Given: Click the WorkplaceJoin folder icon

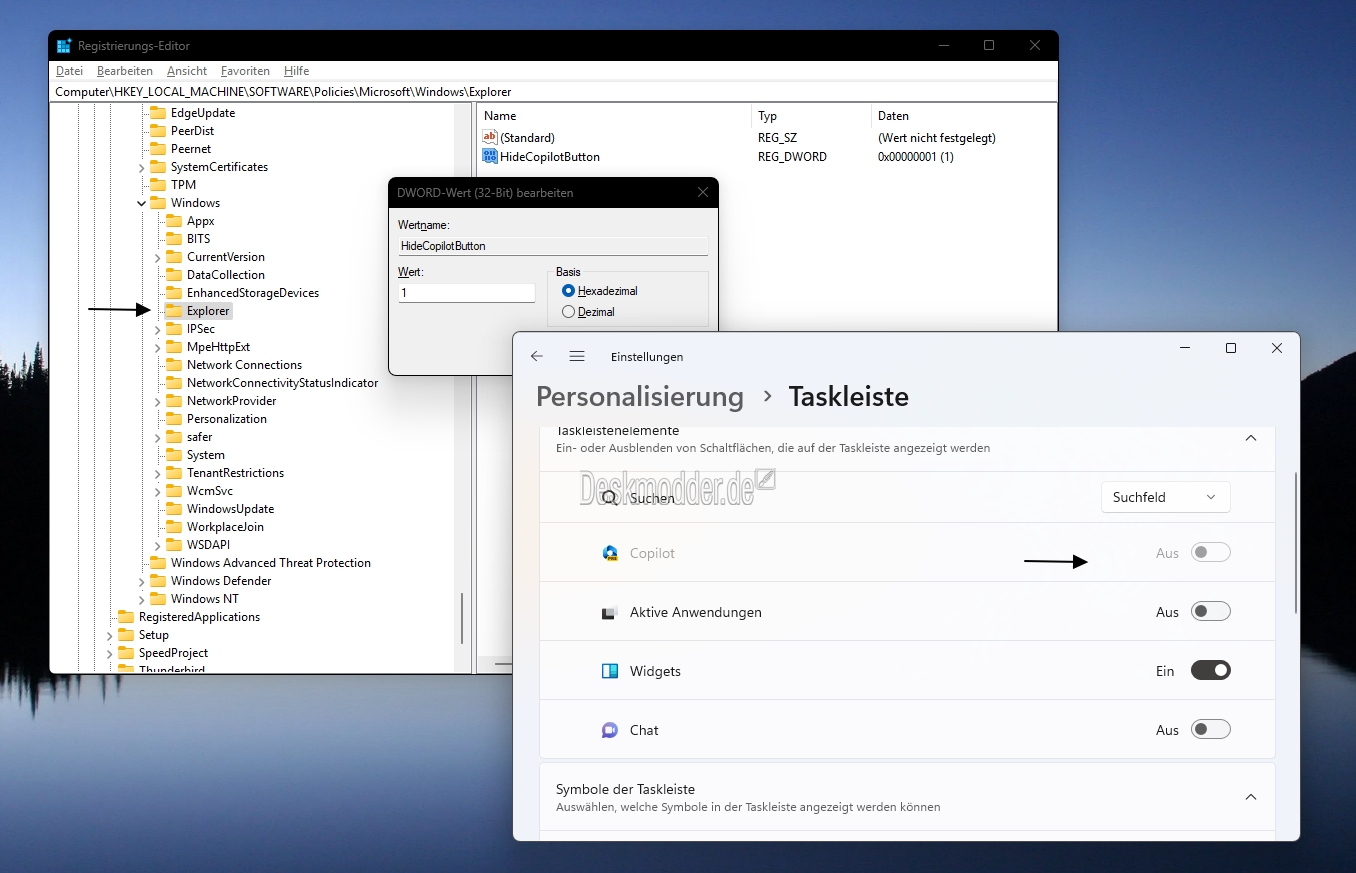Looking at the screenshot, I should [174, 527].
